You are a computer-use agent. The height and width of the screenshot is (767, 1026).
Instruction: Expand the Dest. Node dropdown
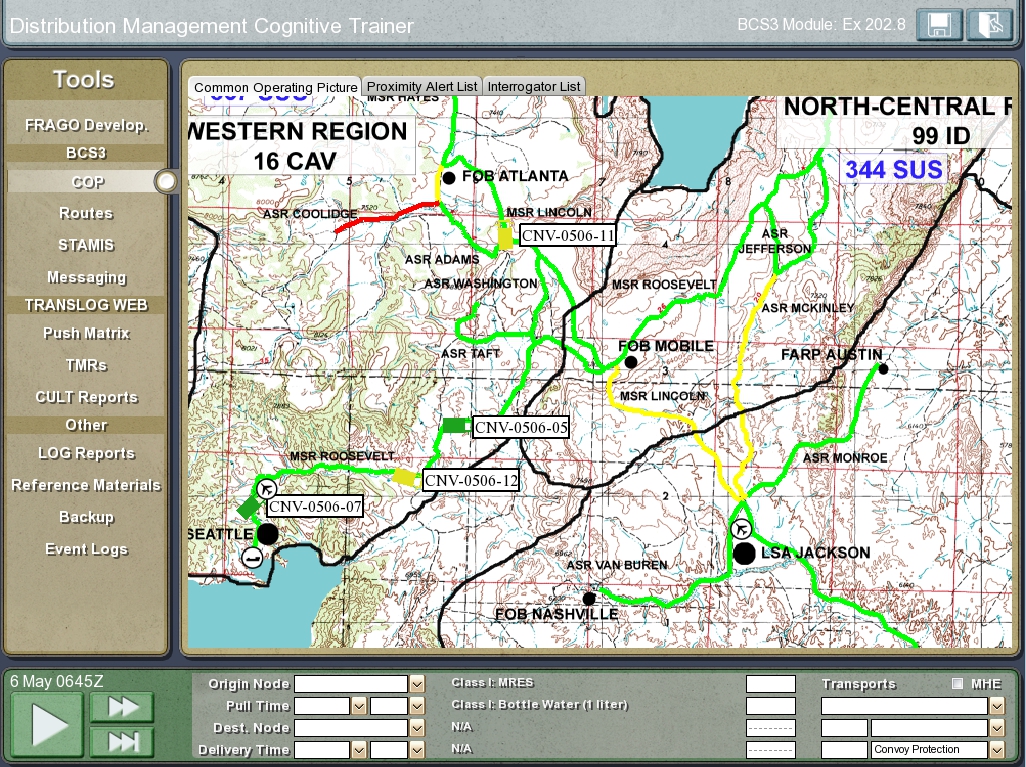pyautogui.click(x=417, y=728)
